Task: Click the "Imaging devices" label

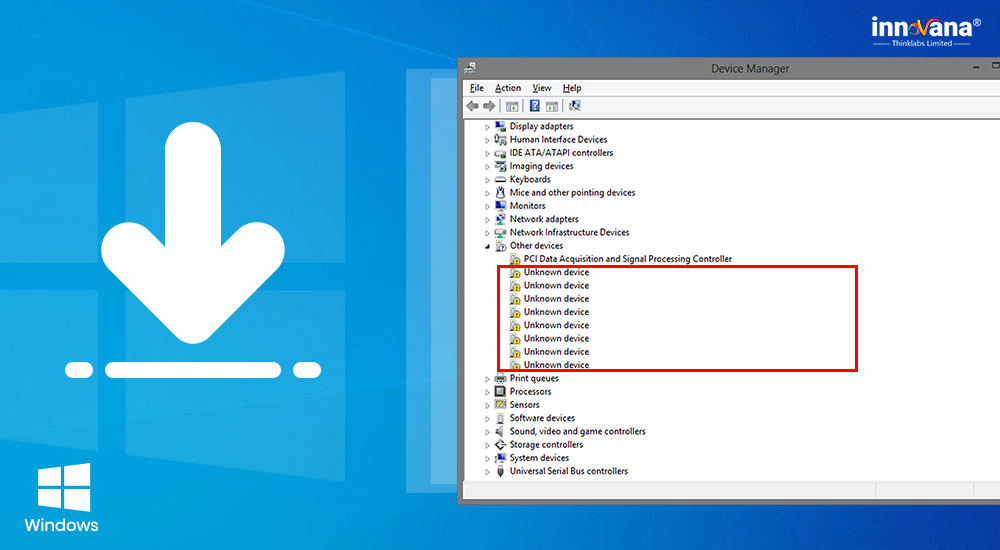Action: (541, 167)
